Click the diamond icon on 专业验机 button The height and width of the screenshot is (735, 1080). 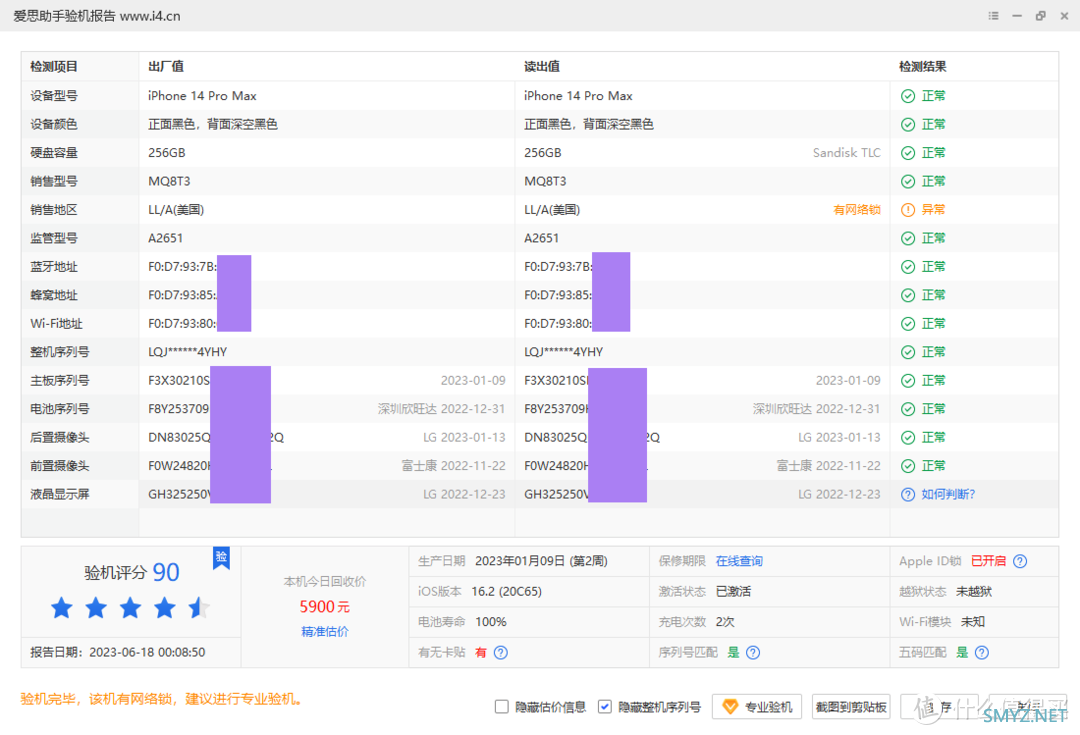pyautogui.click(x=730, y=707)
